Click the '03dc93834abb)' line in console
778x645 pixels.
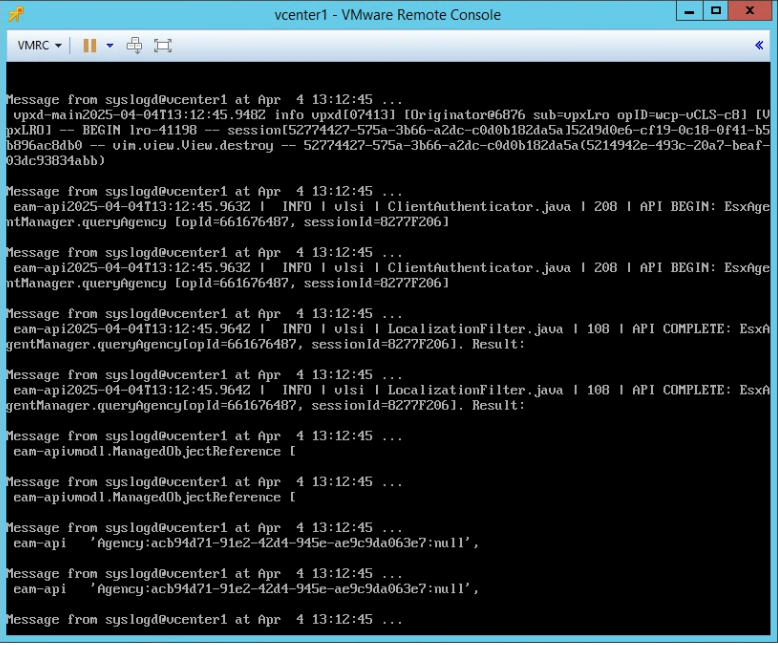click(55, 160)
